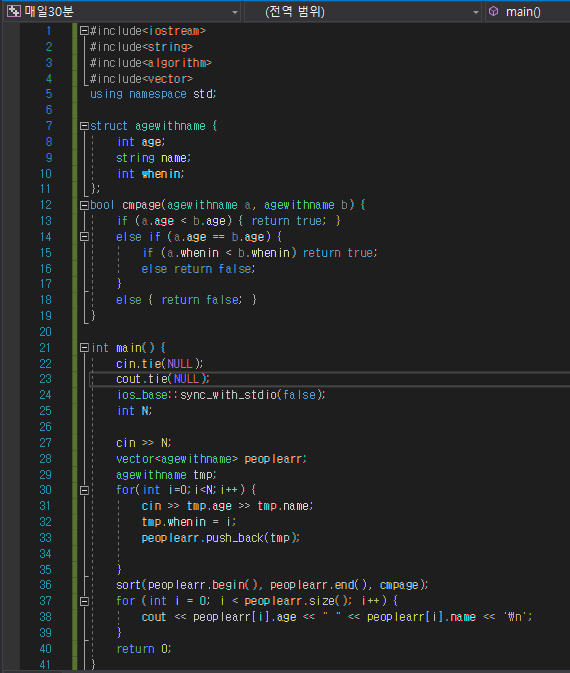Open the 매일30분 project dropdown
Image resolution: width=570 pixels, height=673 pixels.
click(x=123, y=12)
